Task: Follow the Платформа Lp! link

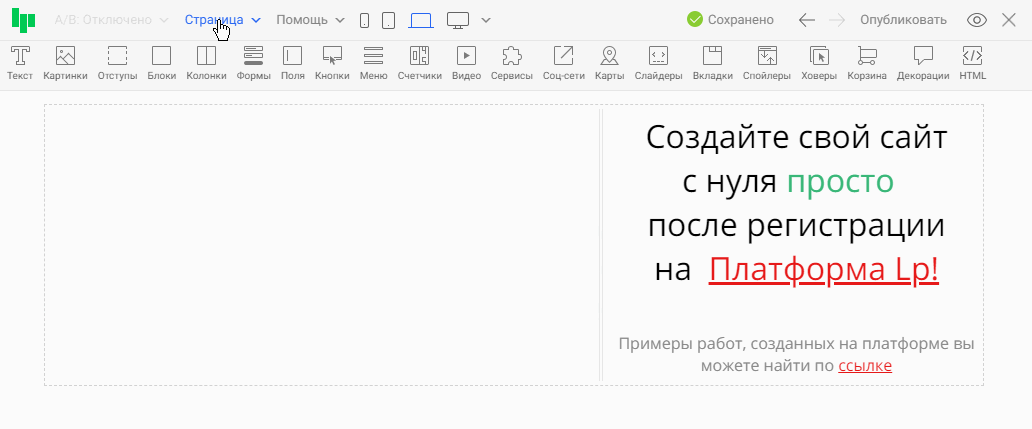Action: click(x=823, y=270)
